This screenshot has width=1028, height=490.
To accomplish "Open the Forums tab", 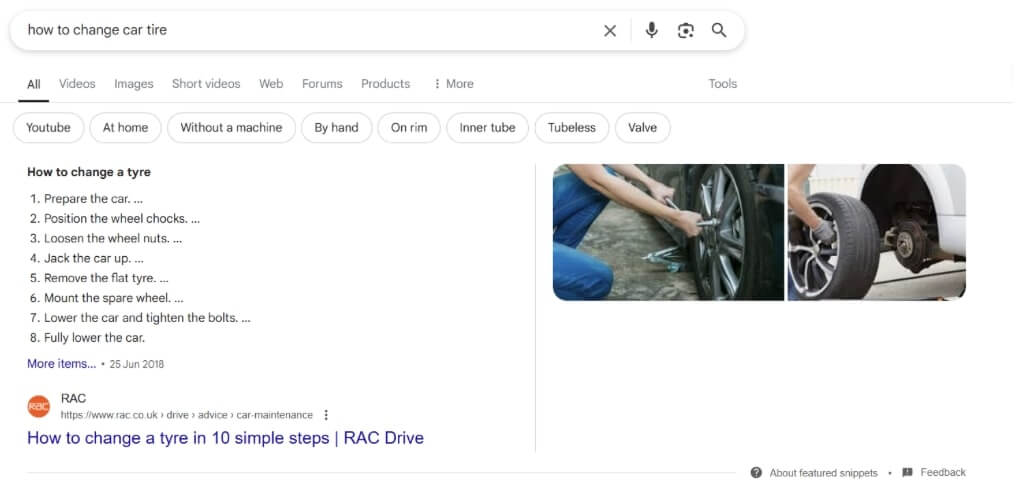I will point(322,84).
